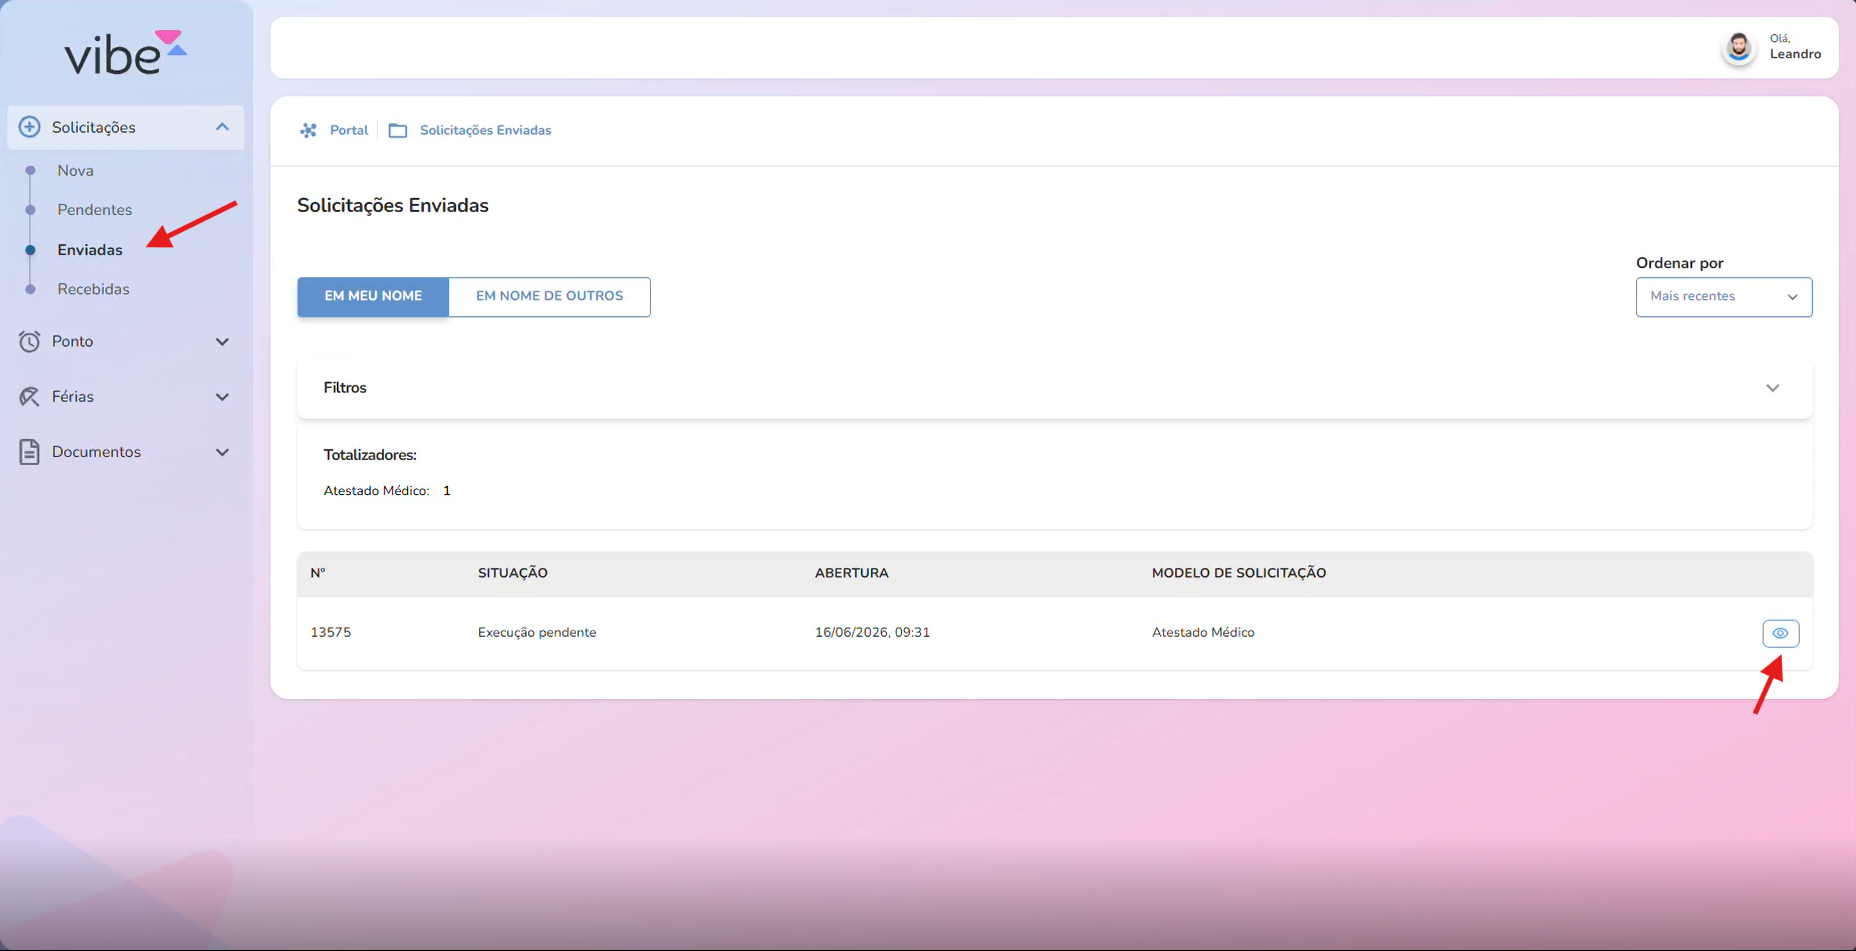Open Nova solicitação in sidebar
This screenshot has width=1856, height=951.
[x=75, y=171]
